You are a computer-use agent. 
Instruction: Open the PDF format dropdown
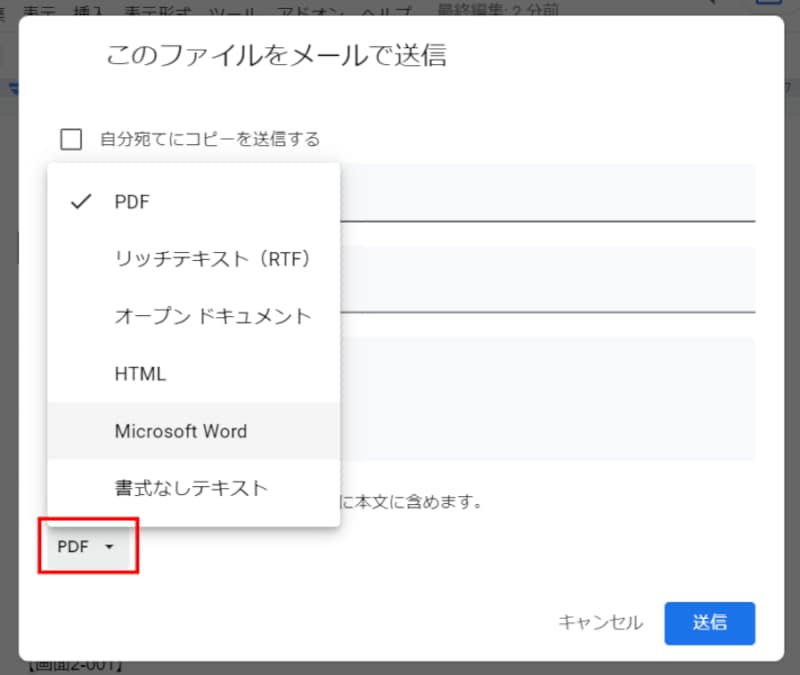point(88,546)
